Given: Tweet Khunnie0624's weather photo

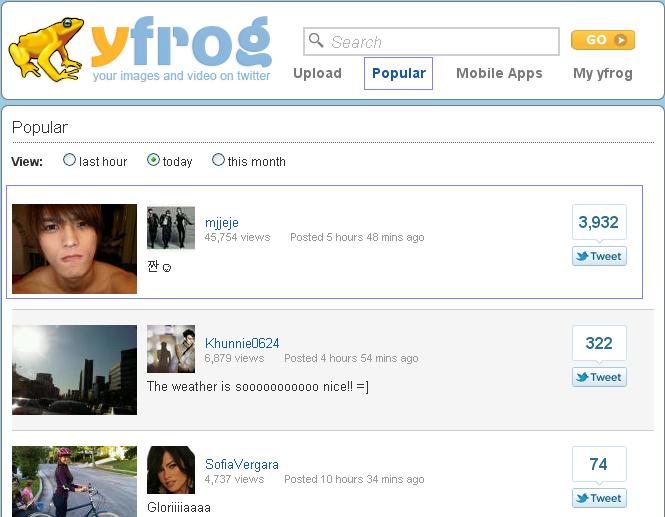Looking at the screenshot, I should point(599,377).
